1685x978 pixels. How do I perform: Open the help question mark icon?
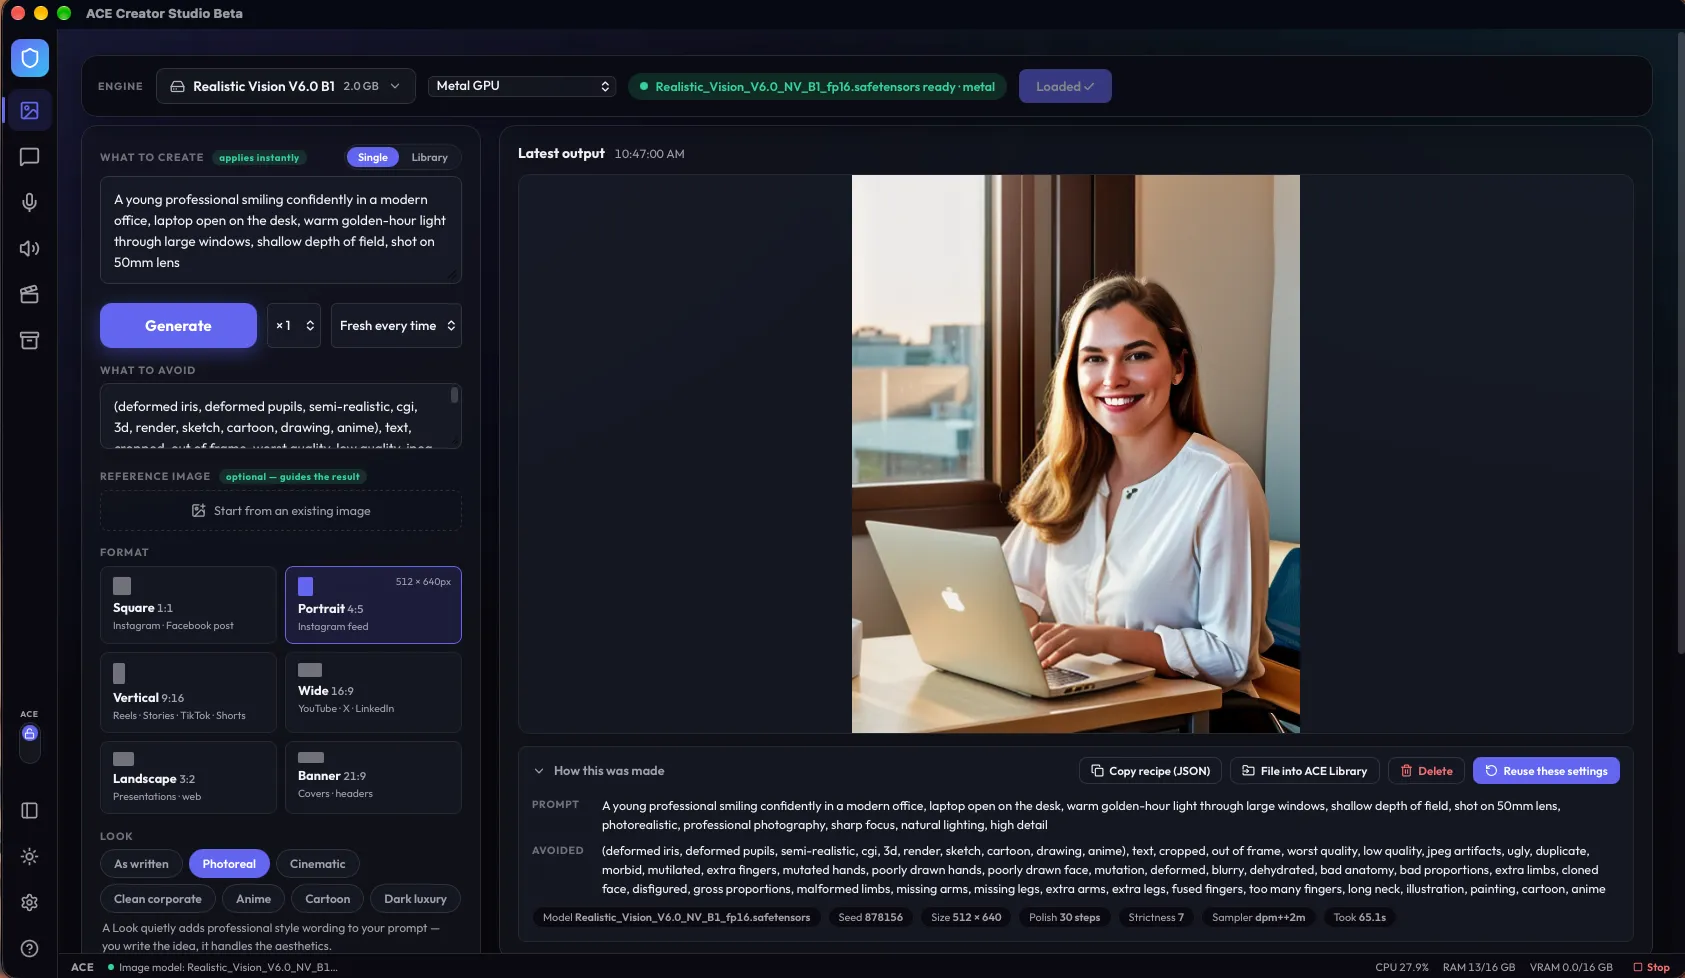click(30, 948)
